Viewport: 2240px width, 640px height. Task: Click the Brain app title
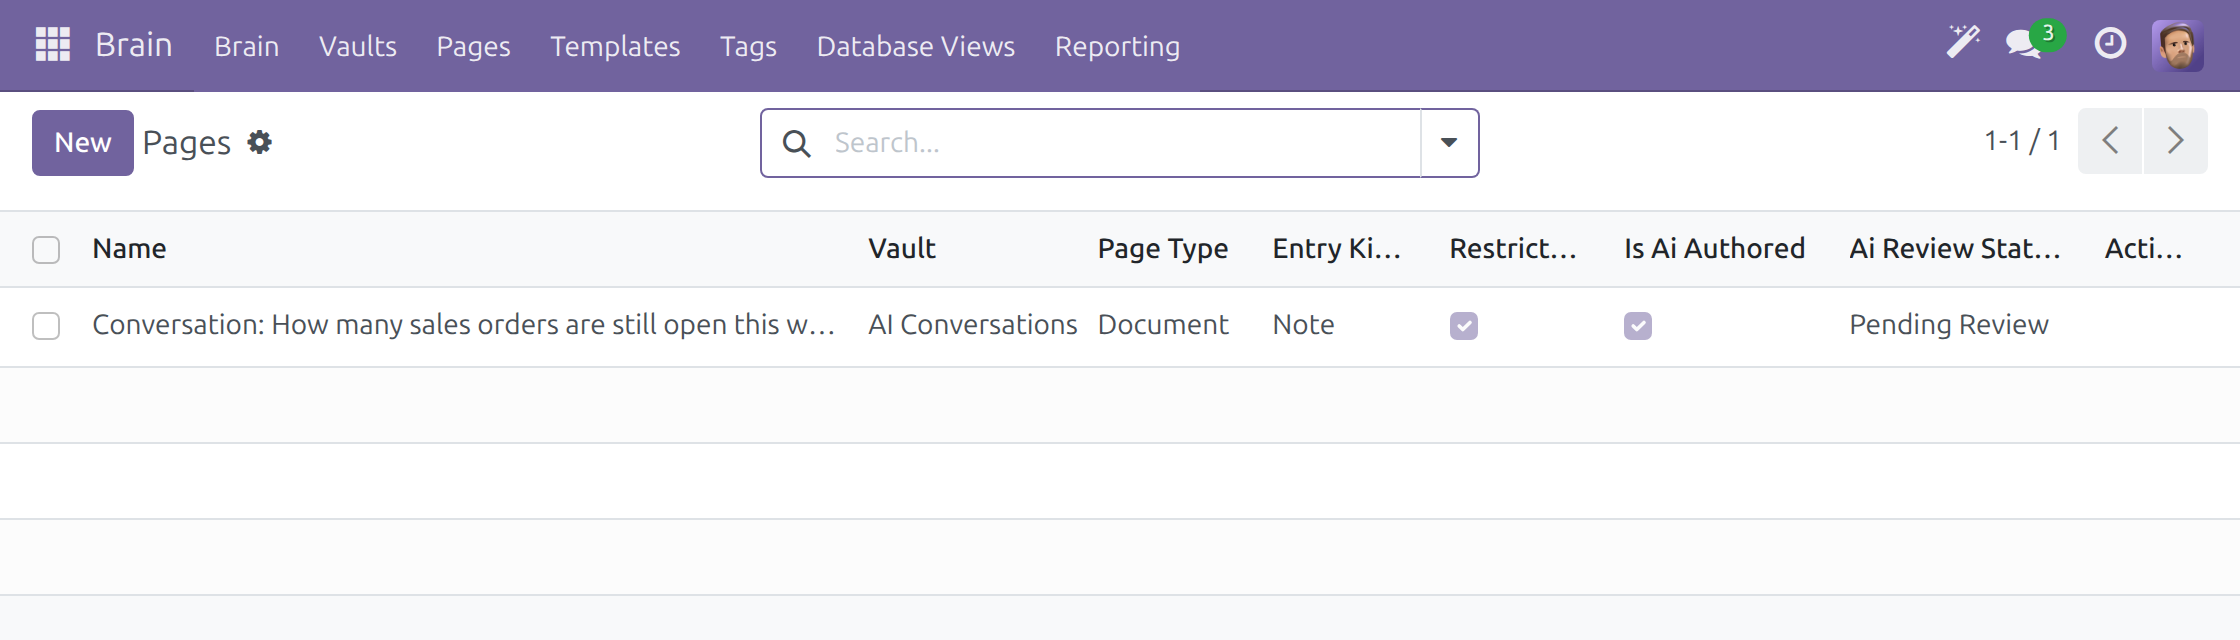pyautogui.click(x=134, y=45)
